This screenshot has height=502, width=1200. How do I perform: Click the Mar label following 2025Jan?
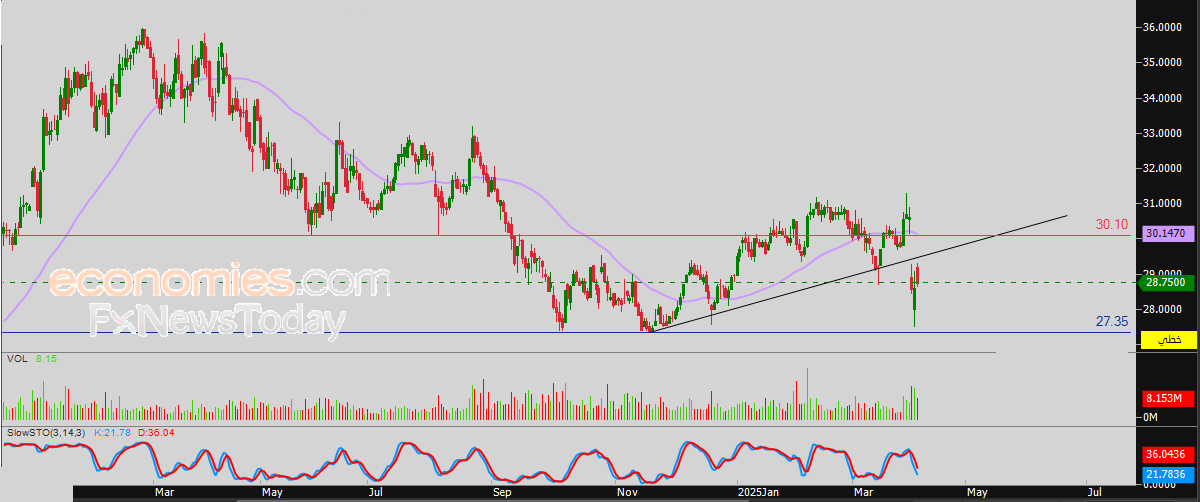863,493
